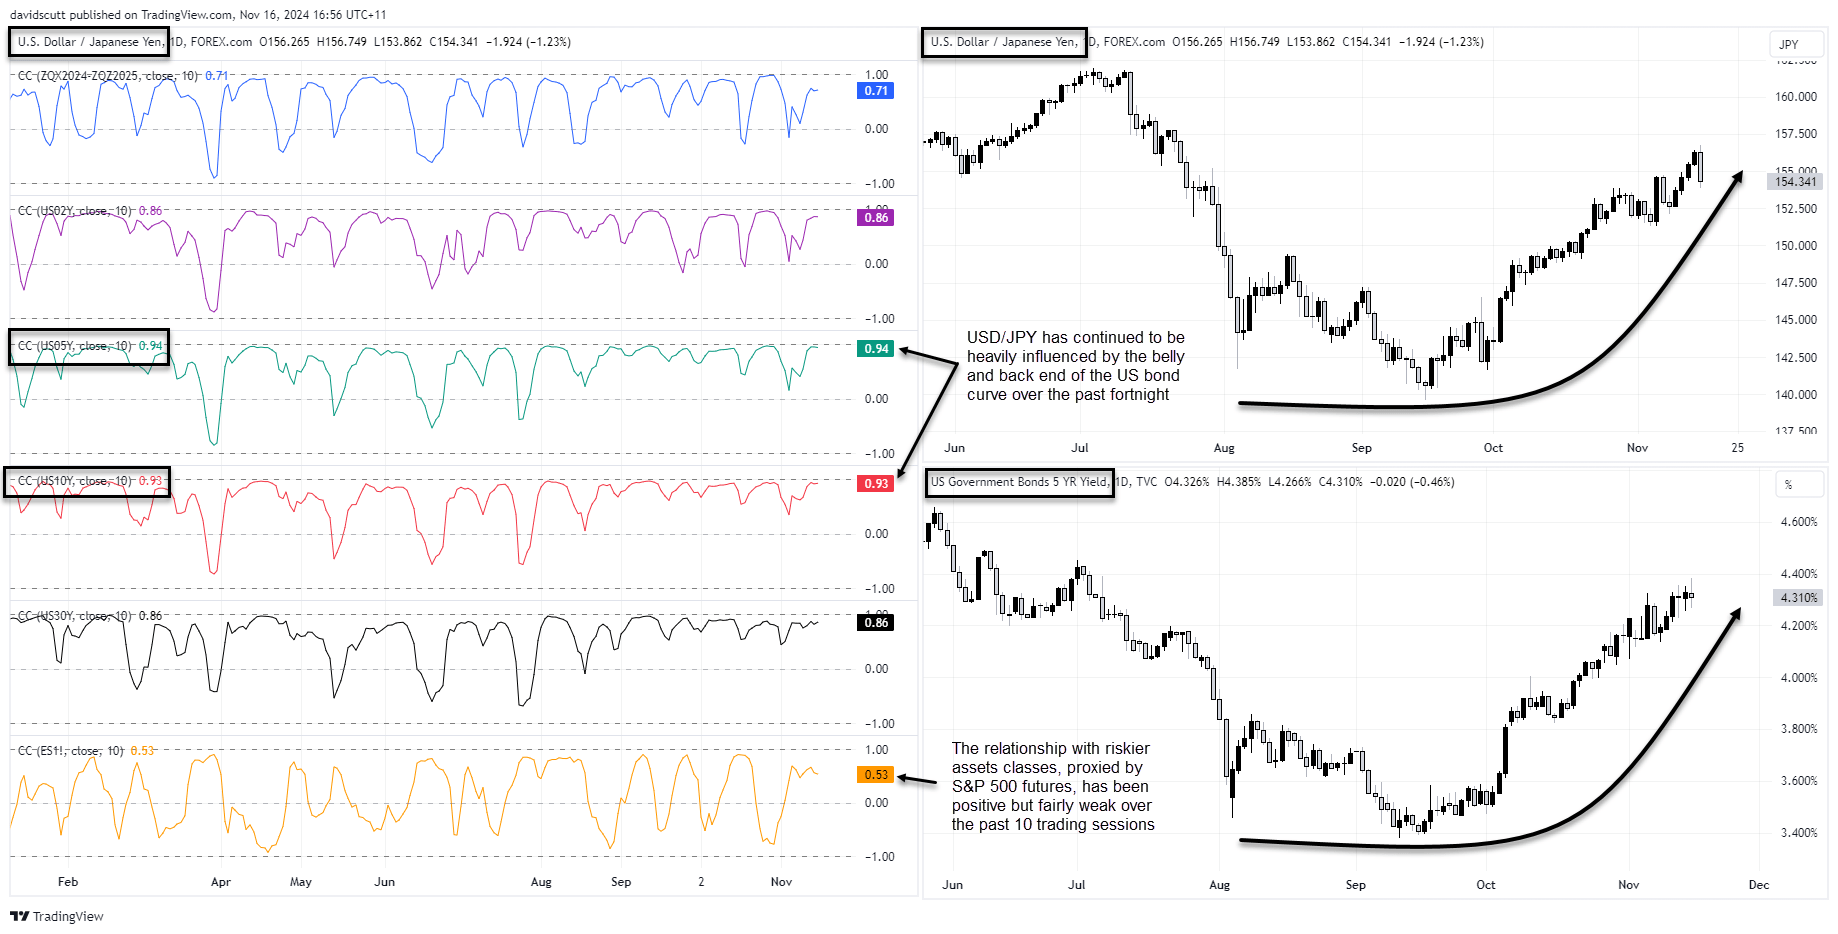Click the 4.000% yield axis level
The image size is (1838, 934).
point(1799,678)
